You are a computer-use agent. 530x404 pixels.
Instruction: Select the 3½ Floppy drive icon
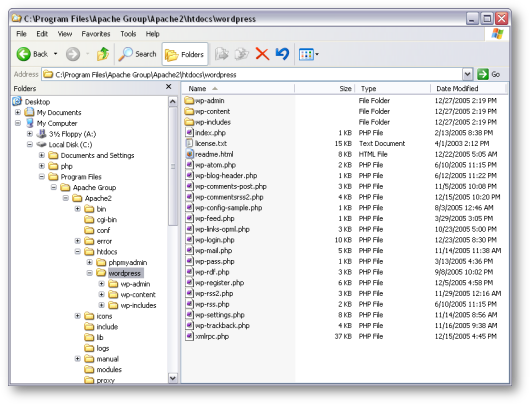coord(42,134)
